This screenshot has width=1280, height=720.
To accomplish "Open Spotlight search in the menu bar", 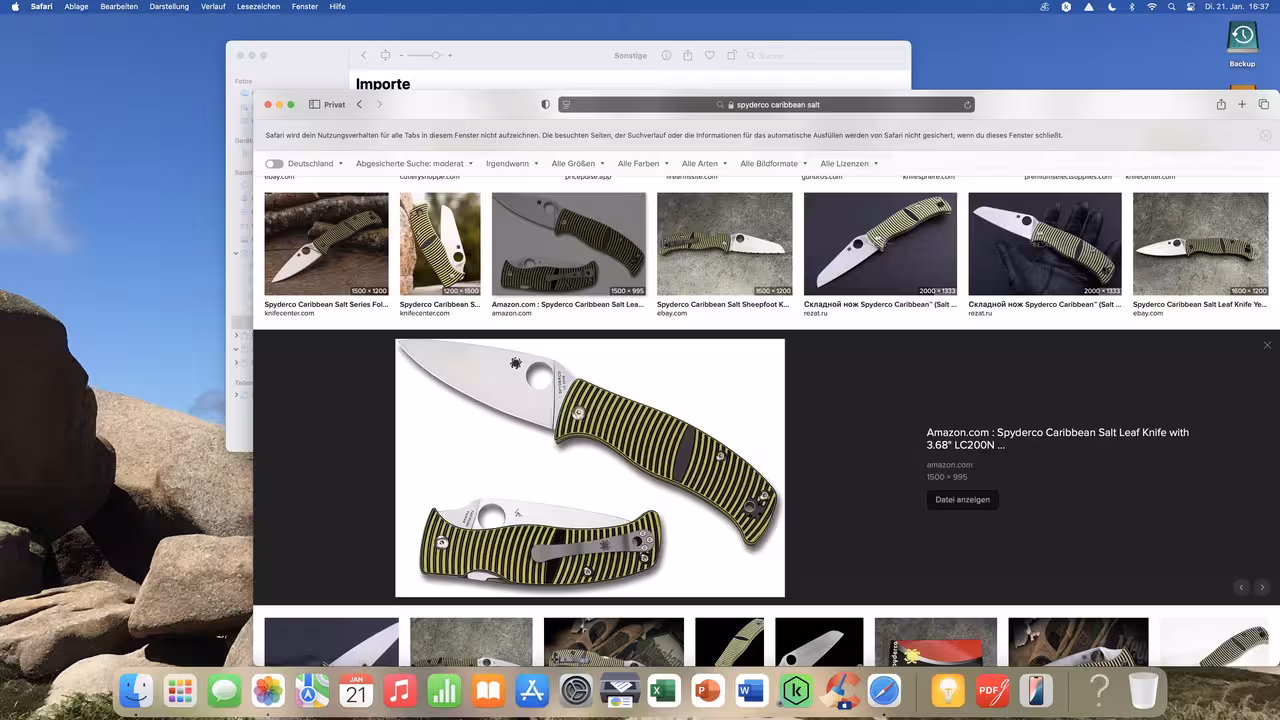I will [x=1171, y=6].
